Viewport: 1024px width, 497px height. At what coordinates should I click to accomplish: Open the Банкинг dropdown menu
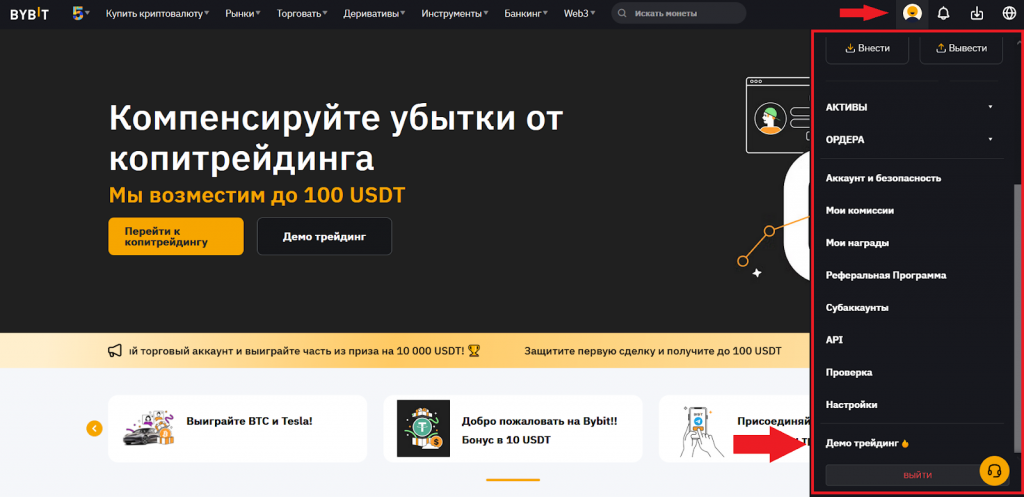click(526, 13)
